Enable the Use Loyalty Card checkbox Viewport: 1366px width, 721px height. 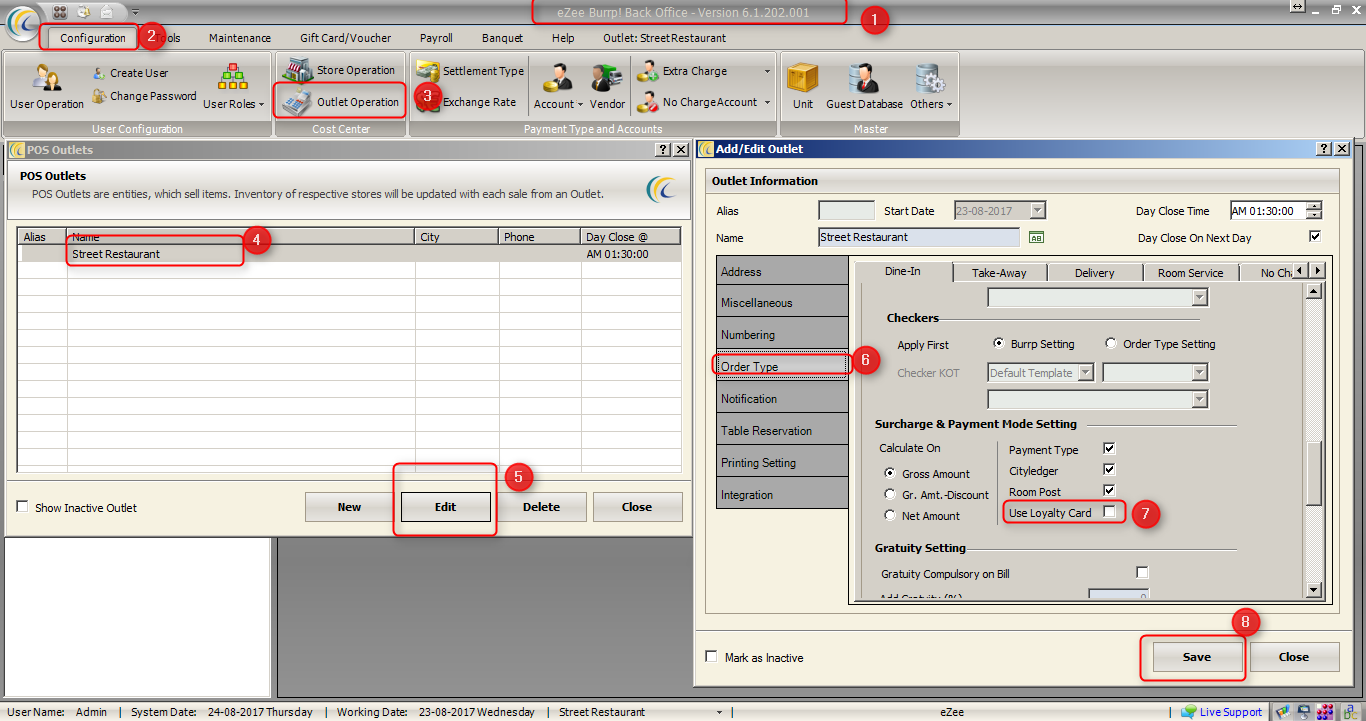click(1109, 512)
